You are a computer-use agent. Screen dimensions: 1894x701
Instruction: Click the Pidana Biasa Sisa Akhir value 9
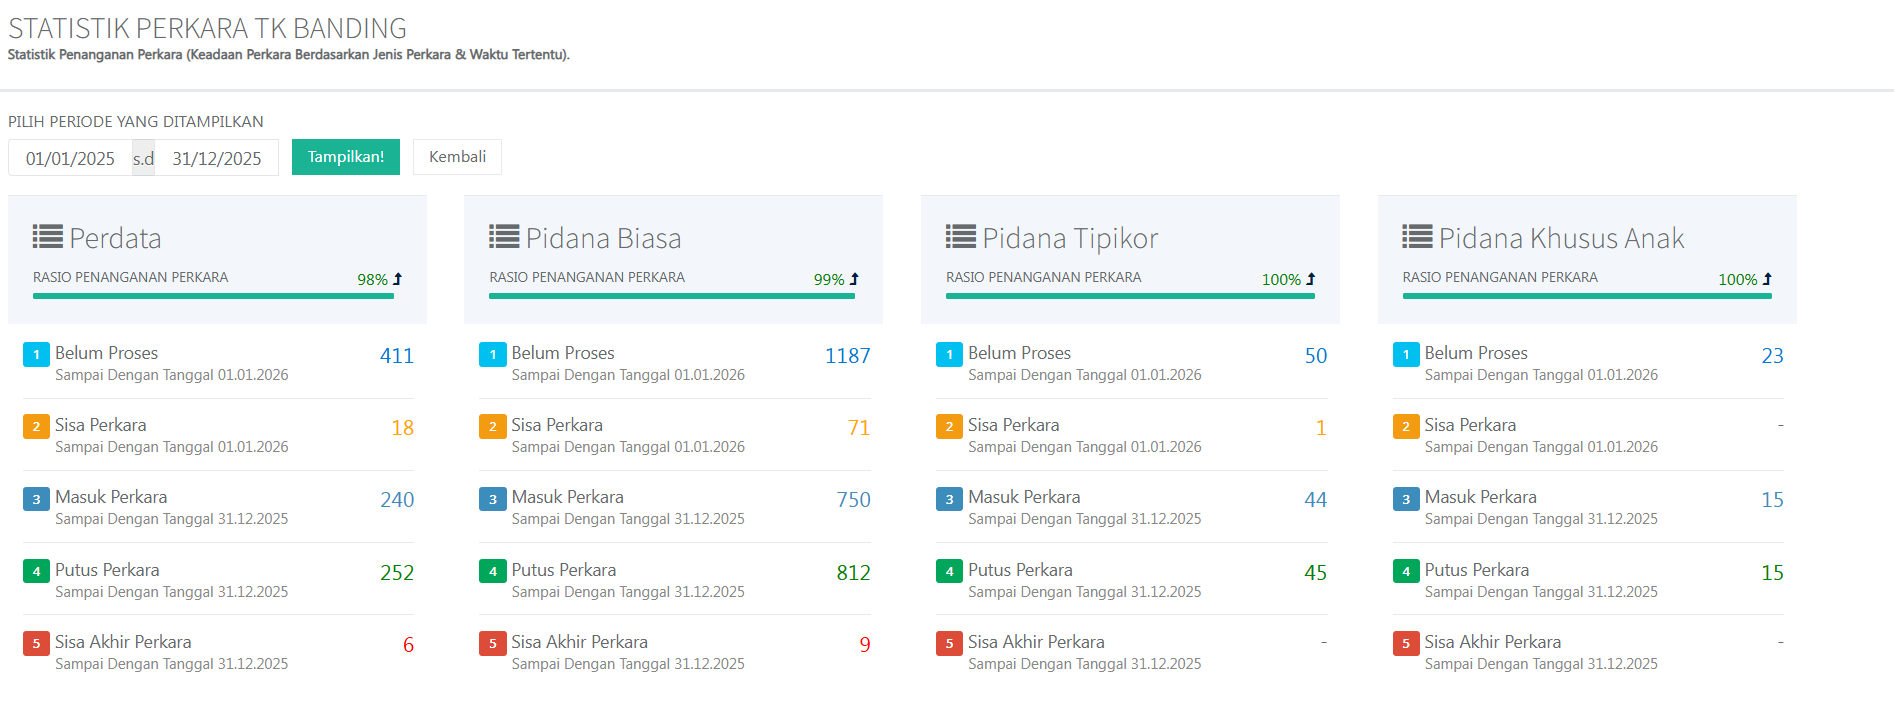pyautogui.click(x=865, y=645)
